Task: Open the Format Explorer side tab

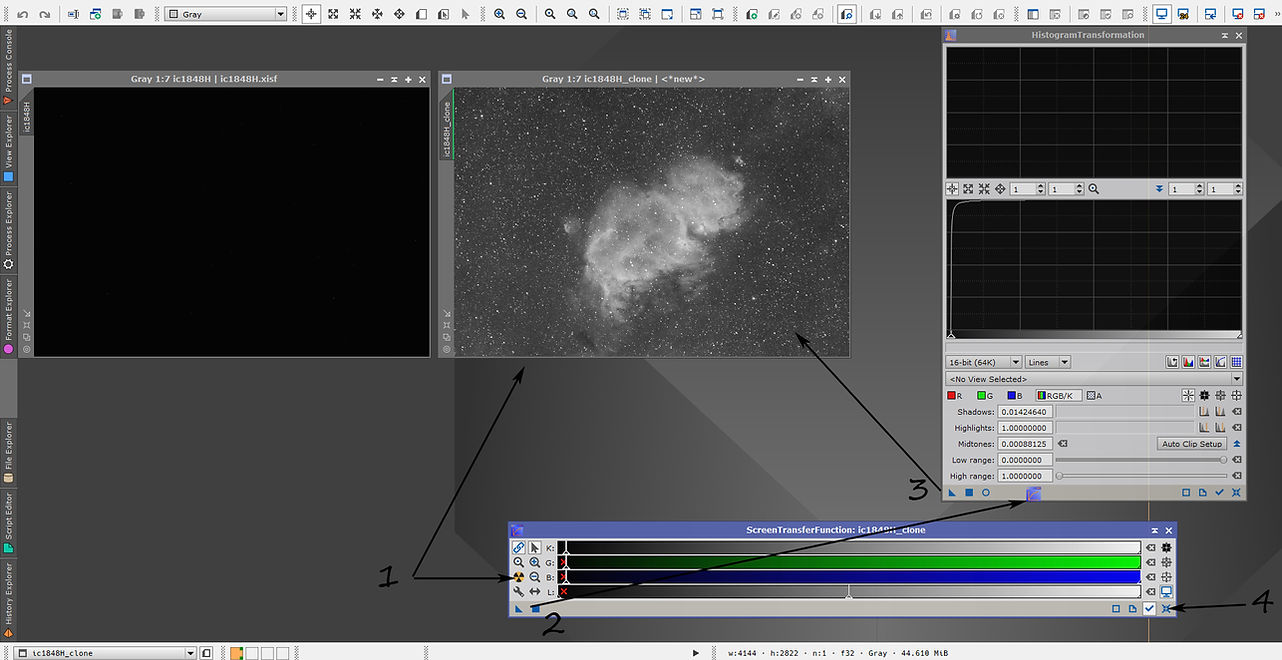Action: (8, 316)
